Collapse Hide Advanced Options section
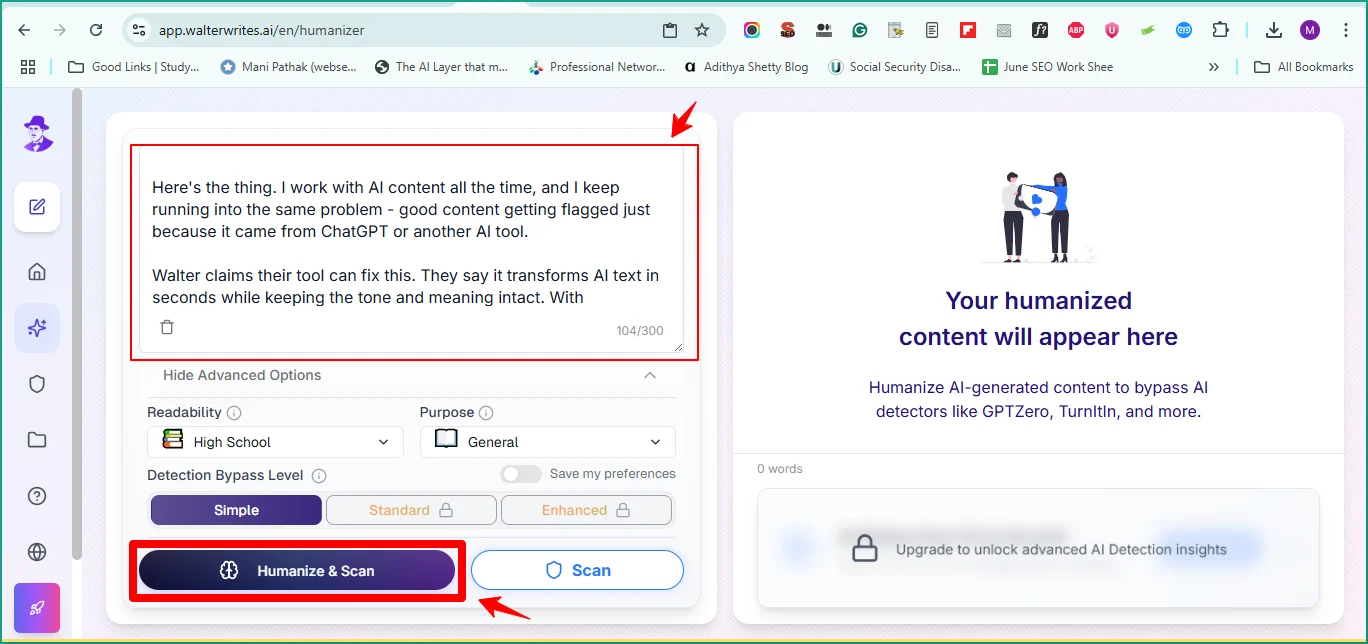 coord(242,375)
